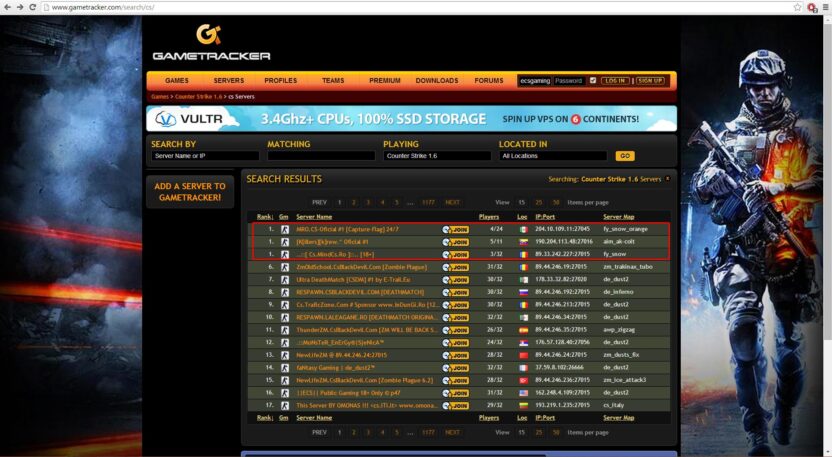Open the Playing game dropdown
Viewport: 832px width, 457px height.
tap(437, 156)
